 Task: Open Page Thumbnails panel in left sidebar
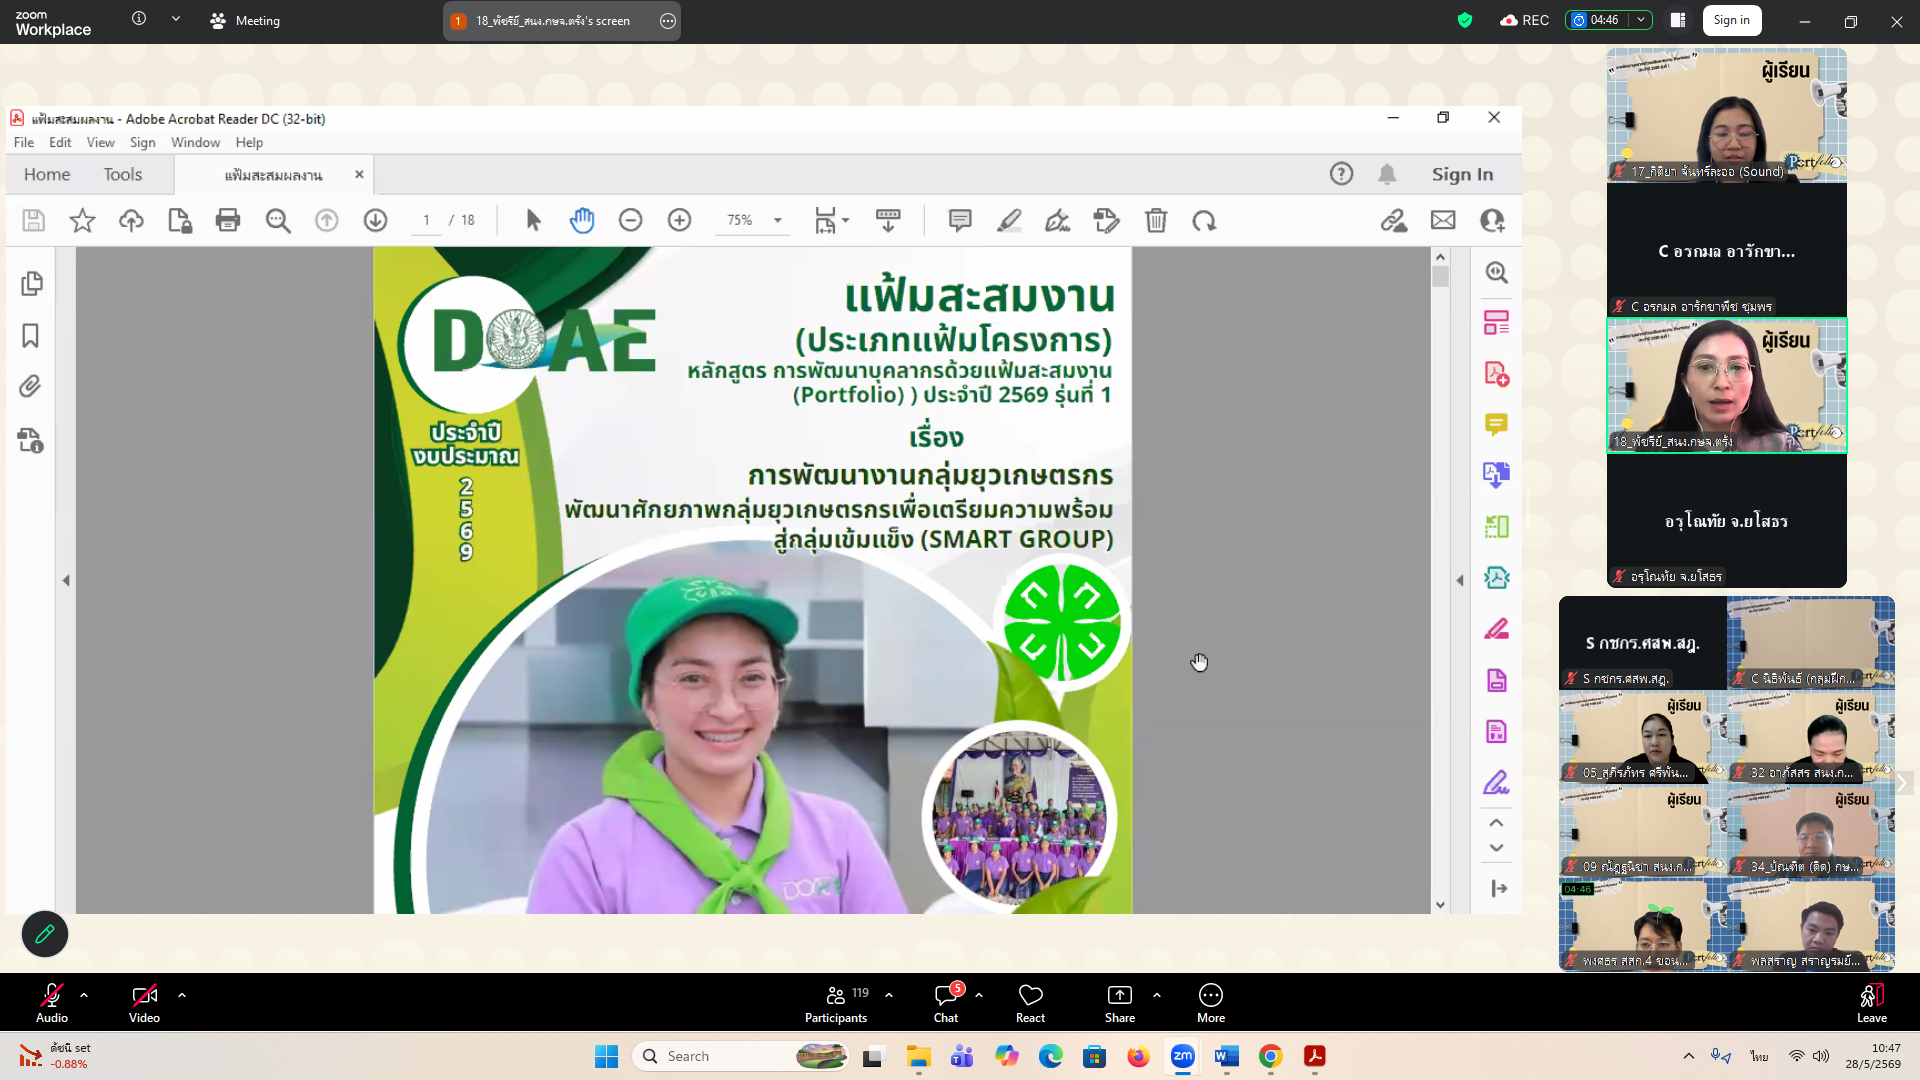point(31,283)
